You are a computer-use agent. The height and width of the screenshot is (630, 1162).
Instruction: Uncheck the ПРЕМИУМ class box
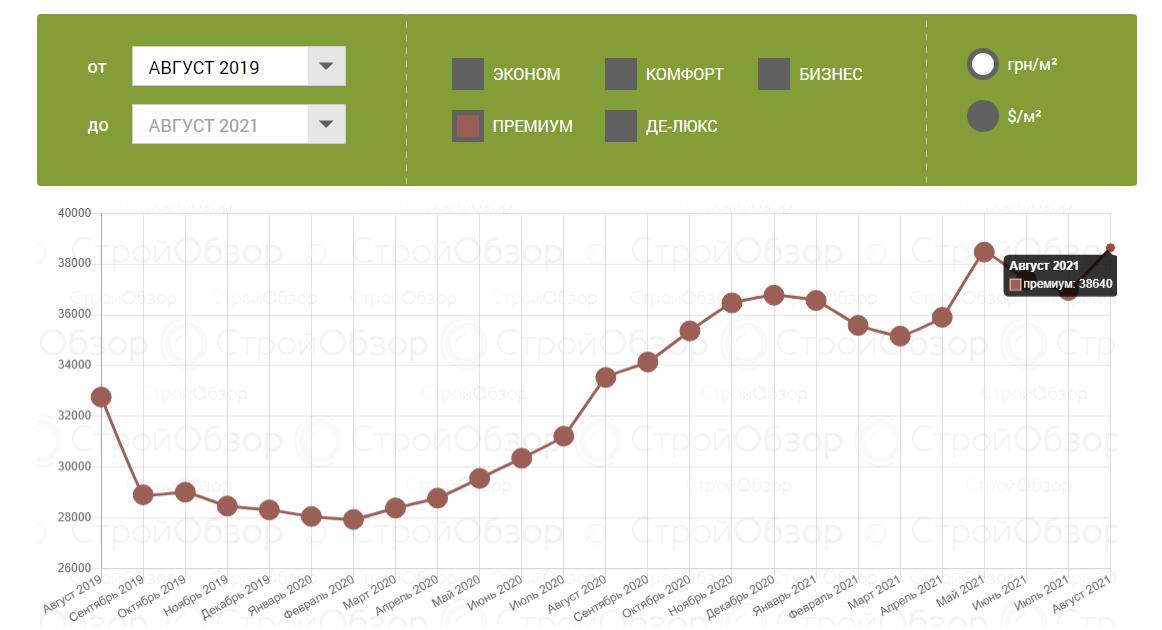[x=468, y=126]
